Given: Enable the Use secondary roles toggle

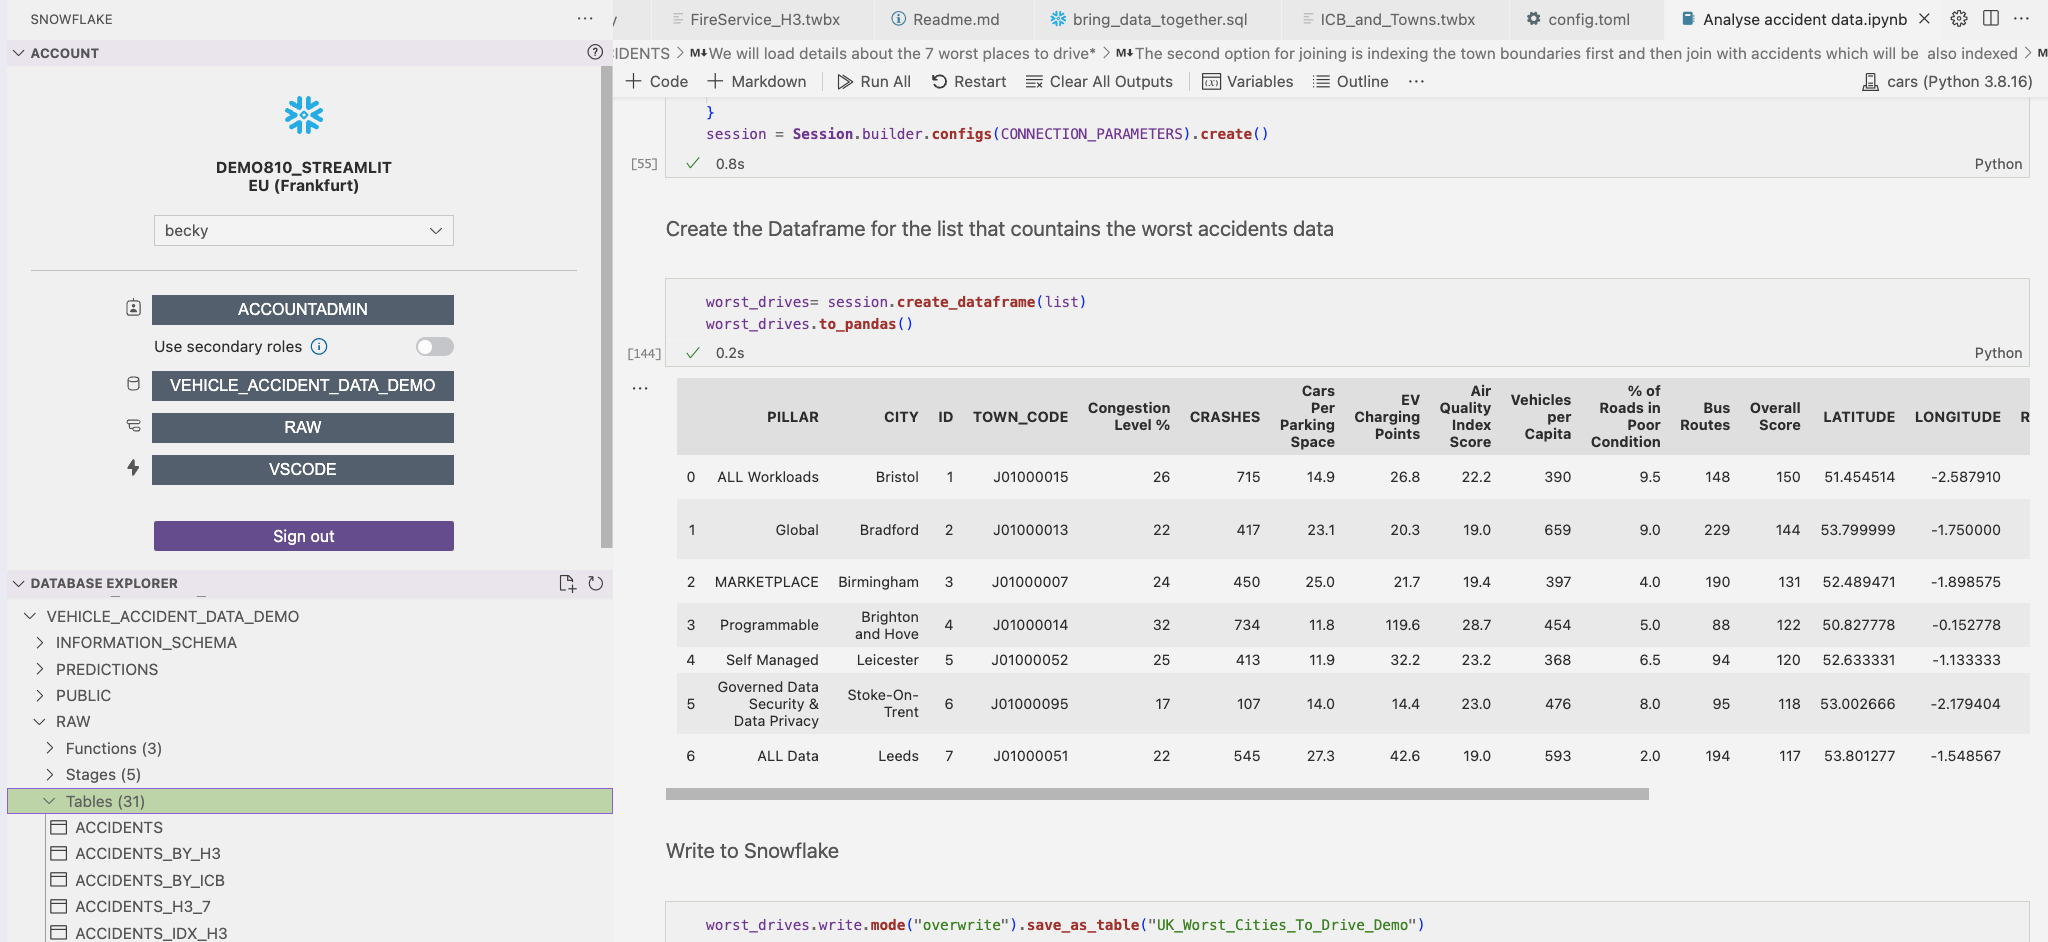Looking at the screenshot, I should click(434, 347).
